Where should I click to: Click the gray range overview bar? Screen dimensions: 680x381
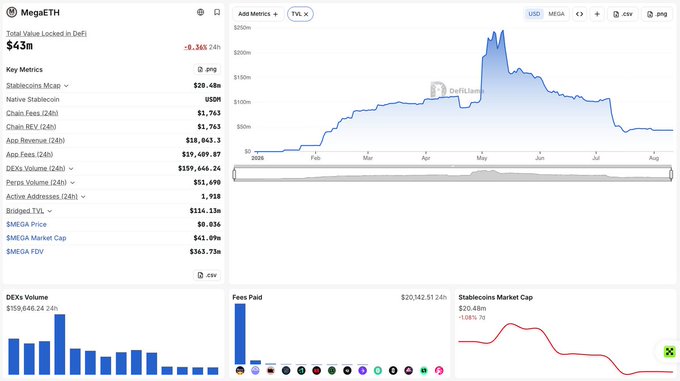click(453, 174)
